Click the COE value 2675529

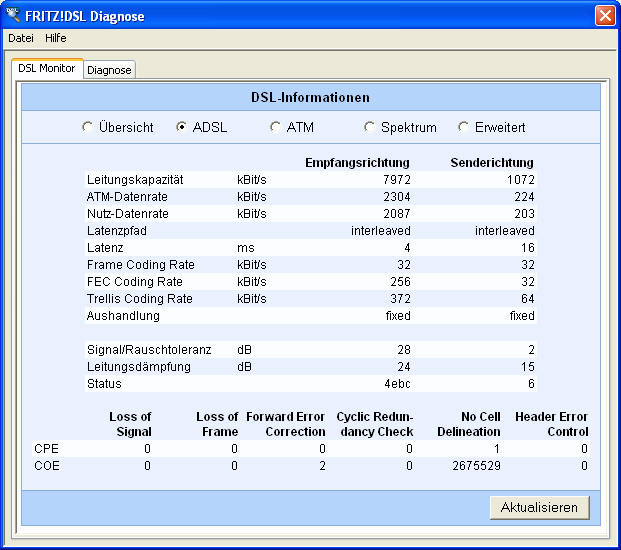tap(476, 466)
